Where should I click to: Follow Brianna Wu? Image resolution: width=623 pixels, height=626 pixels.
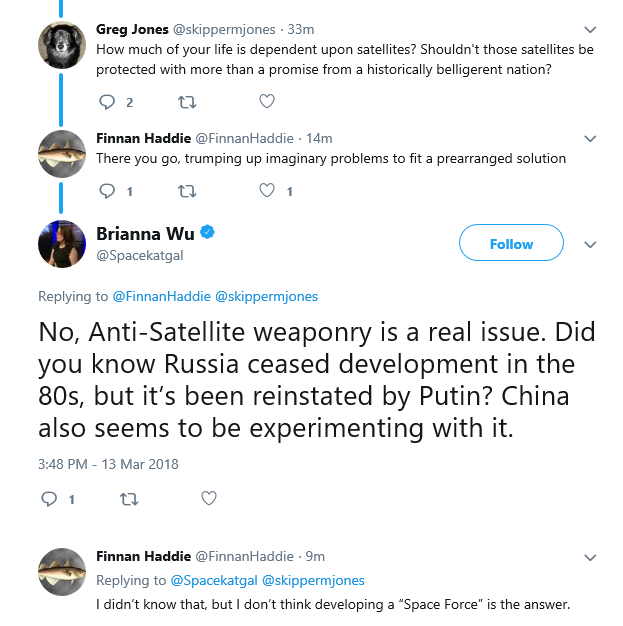pyautogui.click(x=511, y=243)
